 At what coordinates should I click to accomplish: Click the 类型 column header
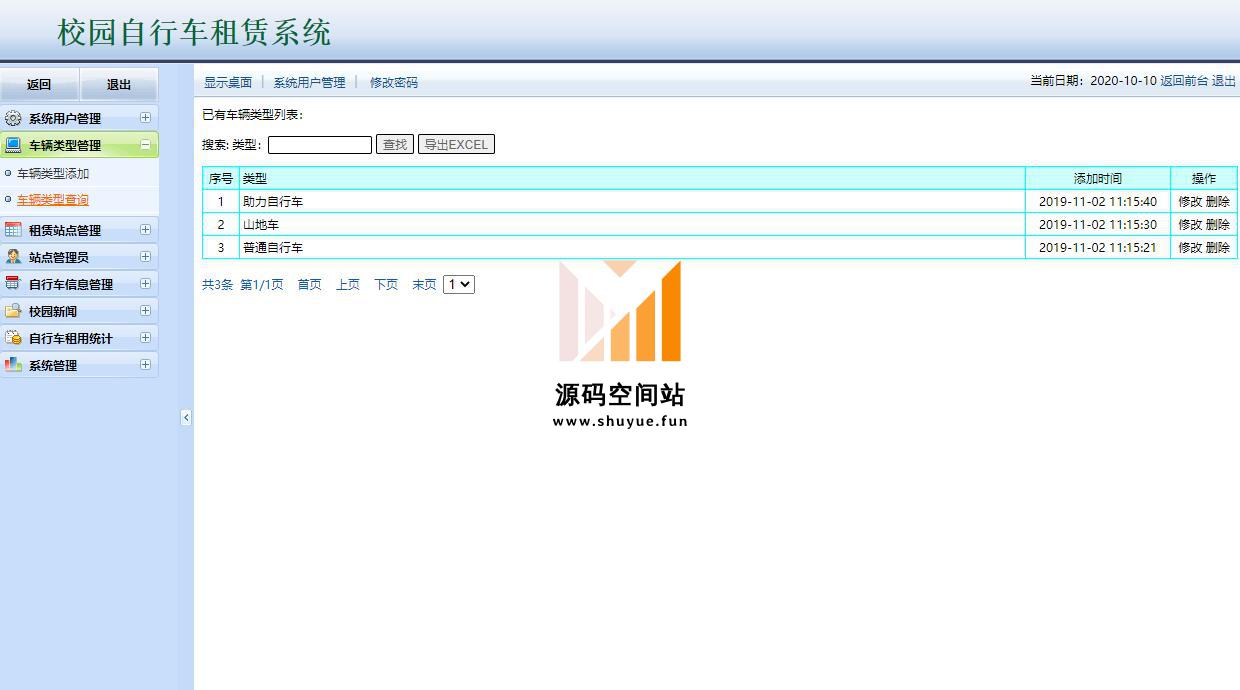632,178
